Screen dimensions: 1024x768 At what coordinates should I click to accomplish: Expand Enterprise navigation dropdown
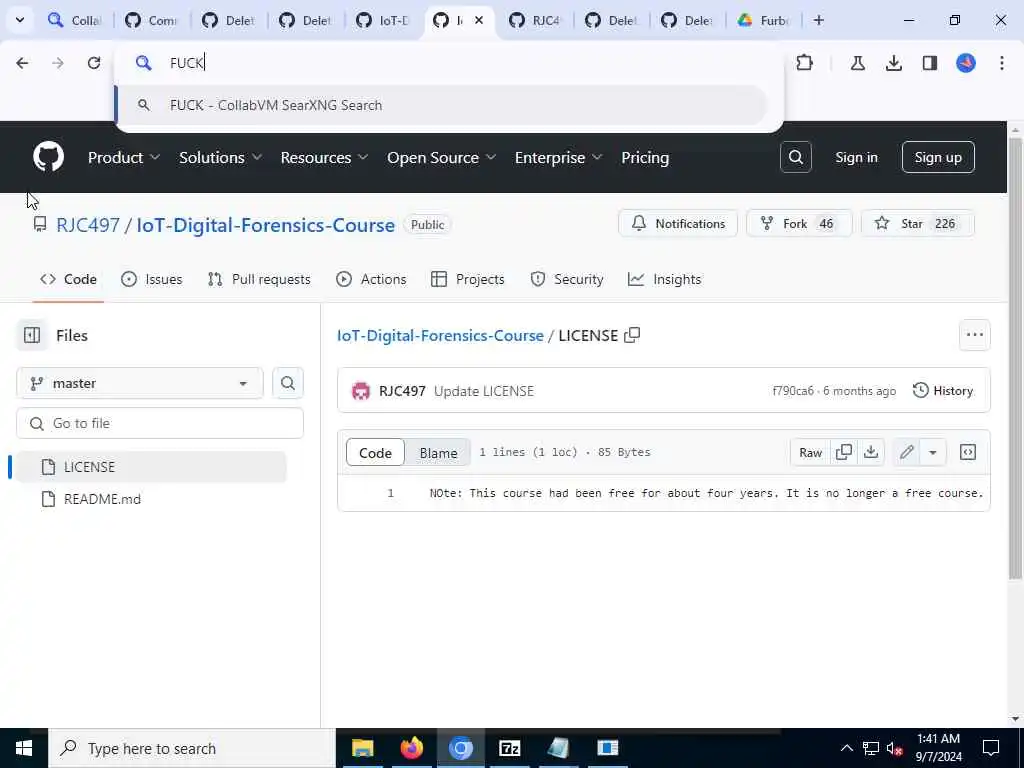click(558, 157)
